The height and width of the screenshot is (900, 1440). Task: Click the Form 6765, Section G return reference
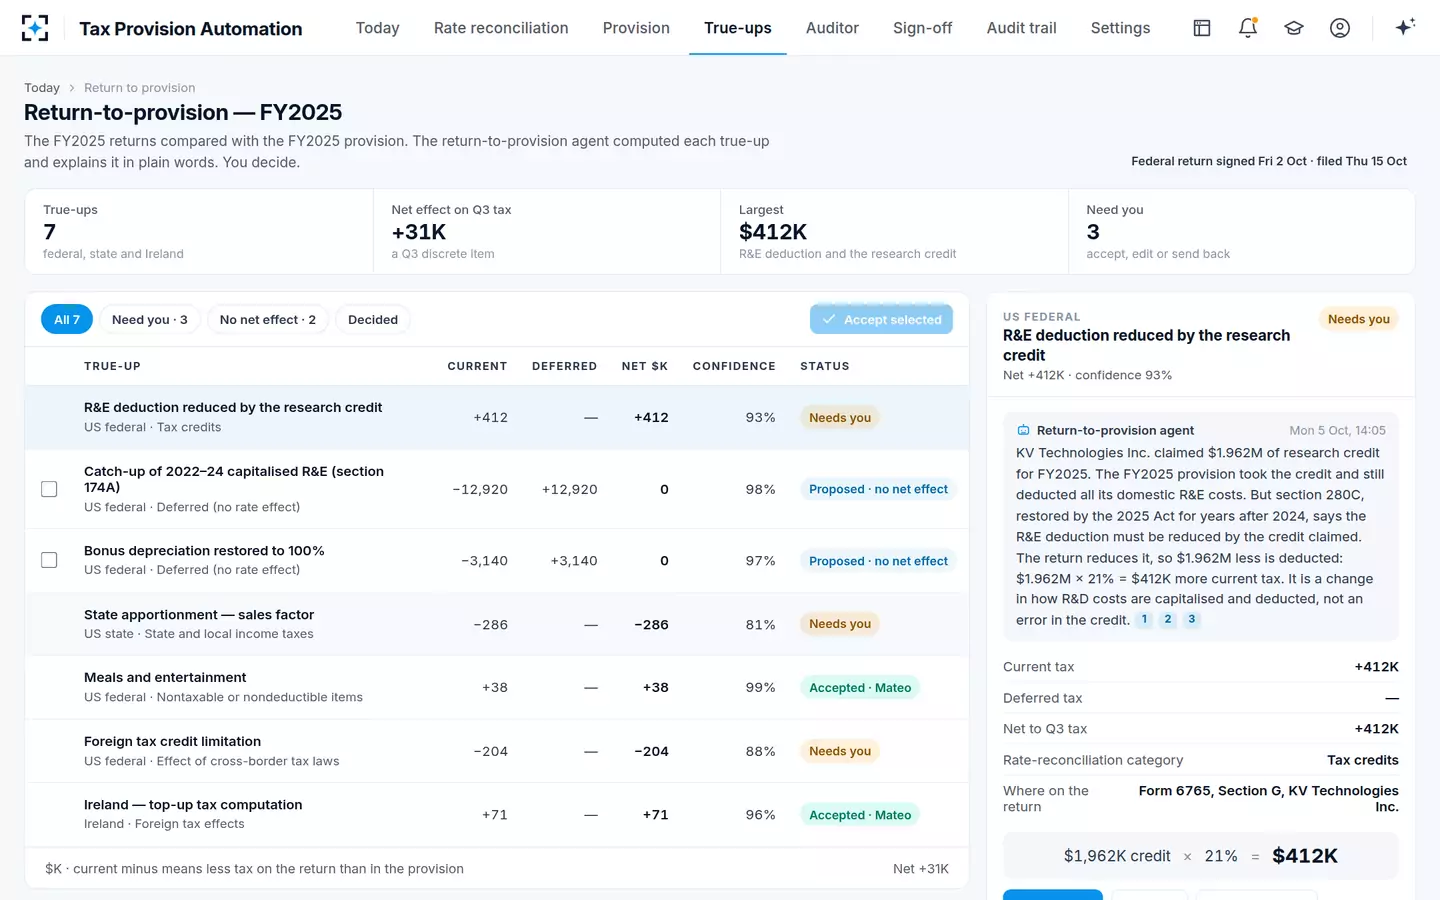click(x=1269, y=799)
